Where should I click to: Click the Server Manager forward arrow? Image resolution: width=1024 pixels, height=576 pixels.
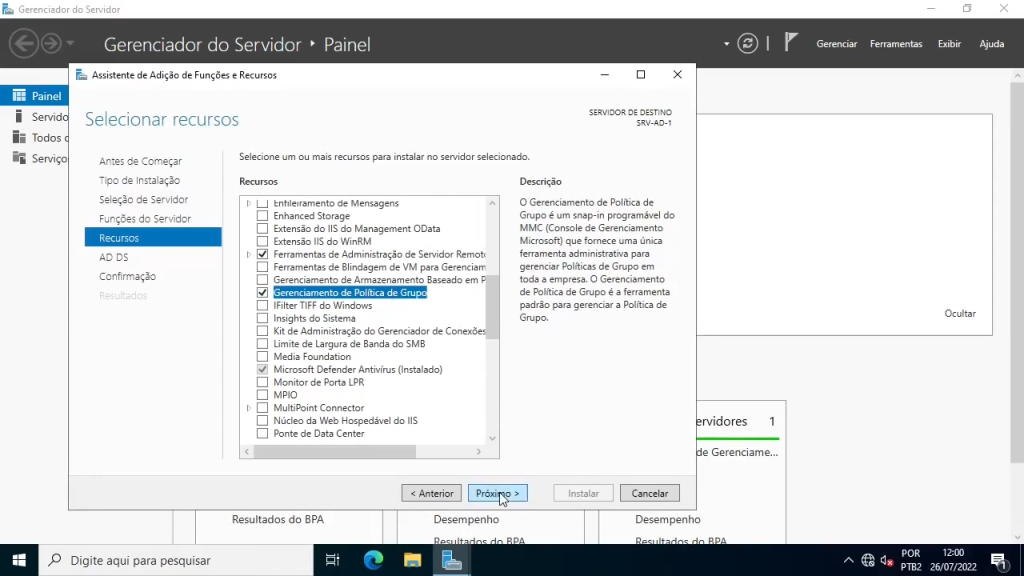click(x=51, y=44)
